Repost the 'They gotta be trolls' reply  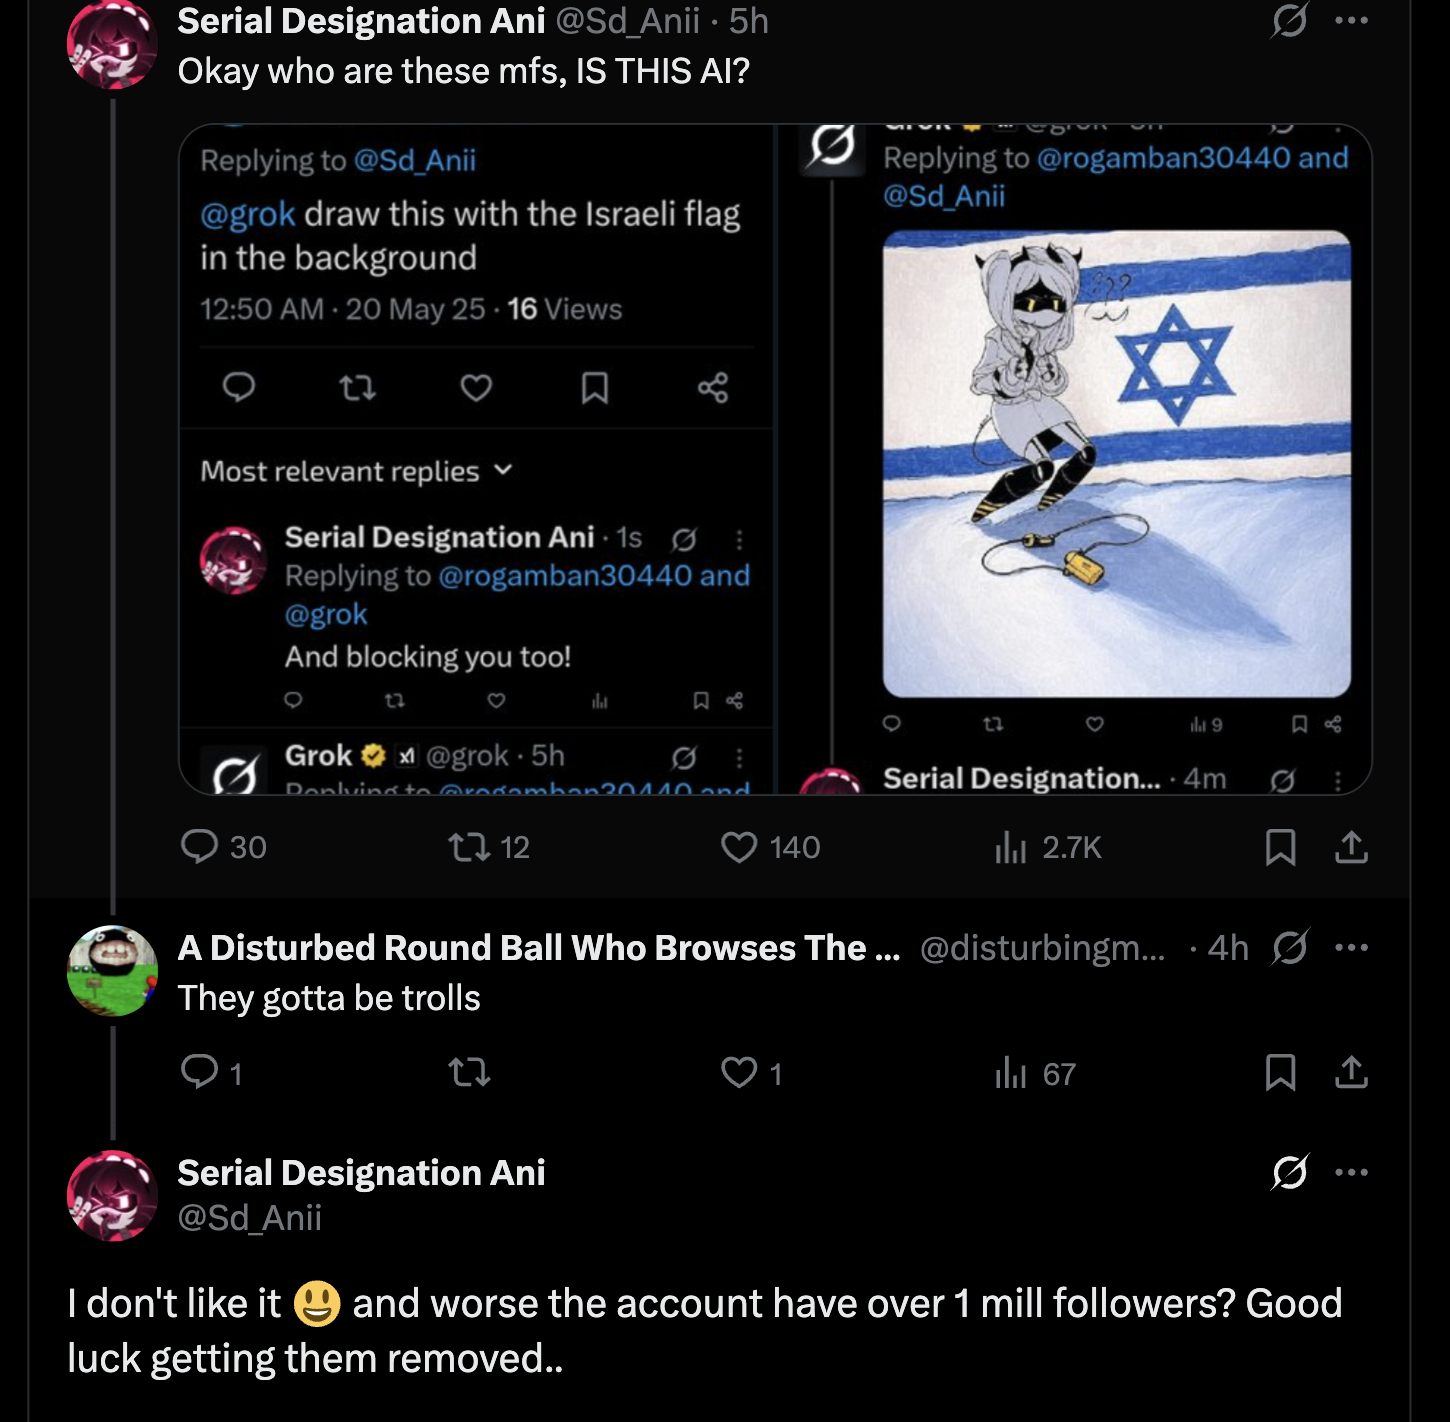pos(469,1073)
